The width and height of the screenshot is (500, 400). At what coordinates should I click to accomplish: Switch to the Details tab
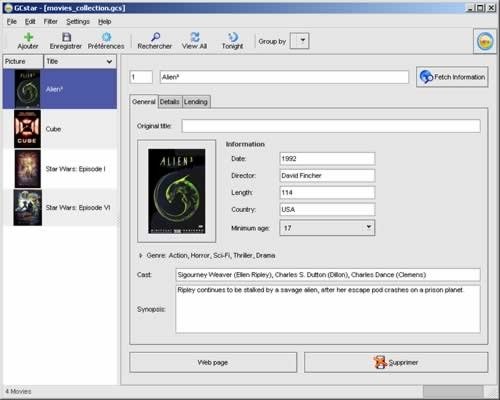(170, 102)
